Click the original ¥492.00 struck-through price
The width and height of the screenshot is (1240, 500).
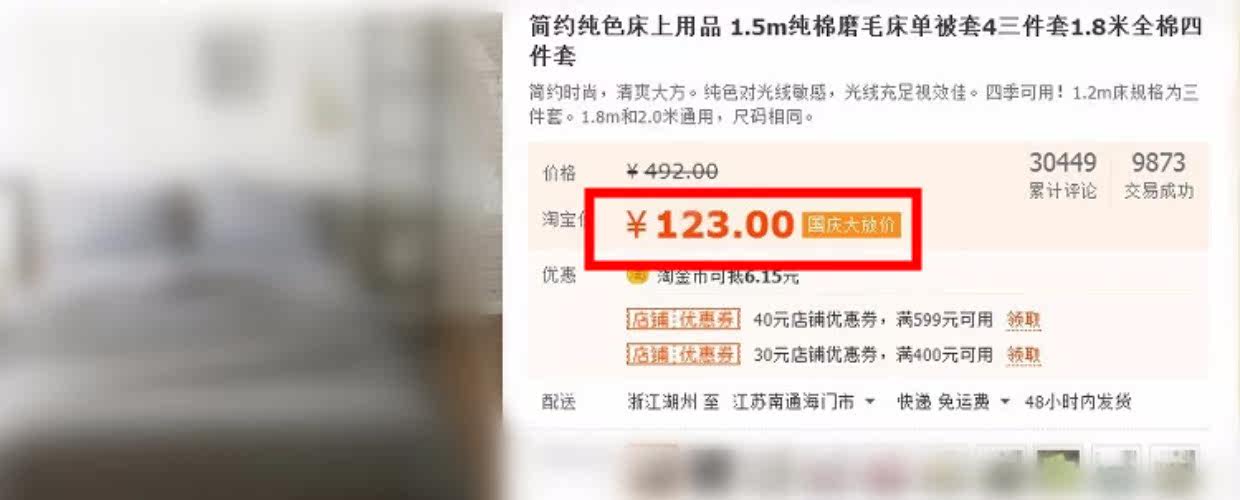coord(672,172)
